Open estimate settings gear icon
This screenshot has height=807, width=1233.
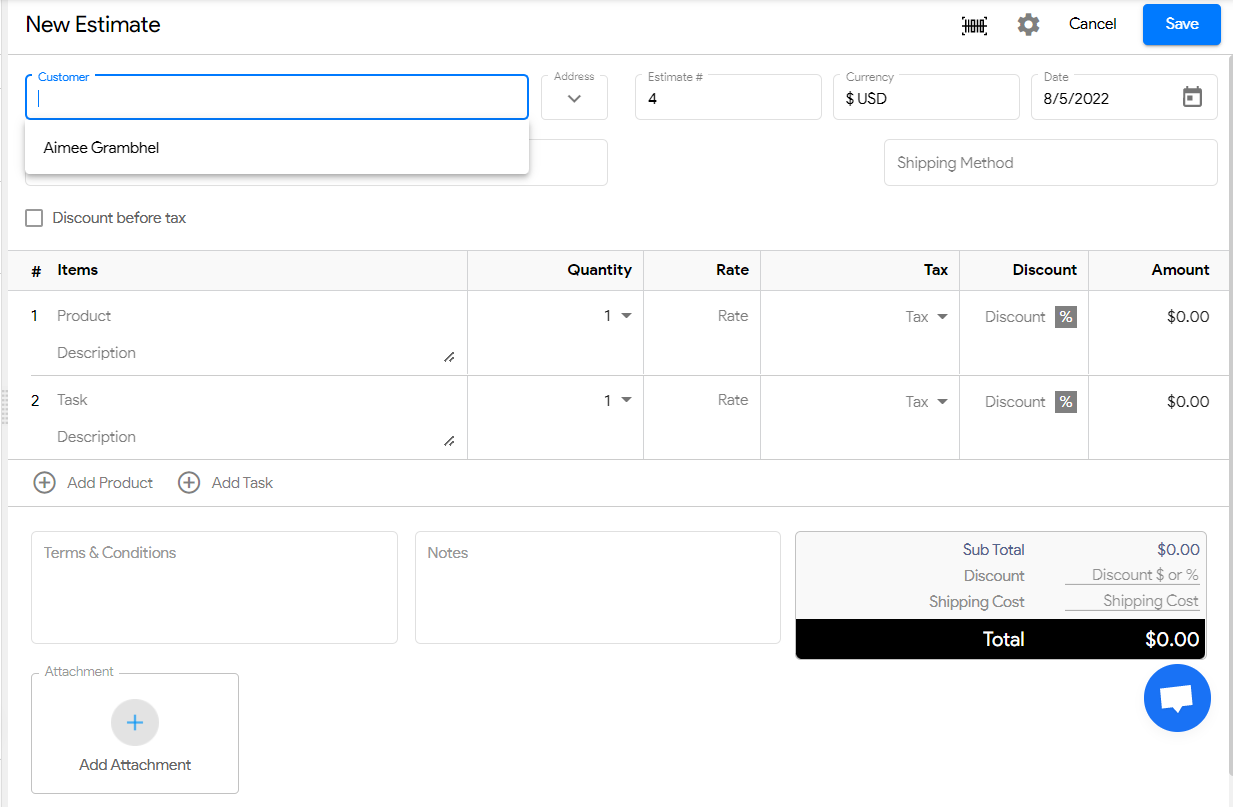coord(1028,25)
